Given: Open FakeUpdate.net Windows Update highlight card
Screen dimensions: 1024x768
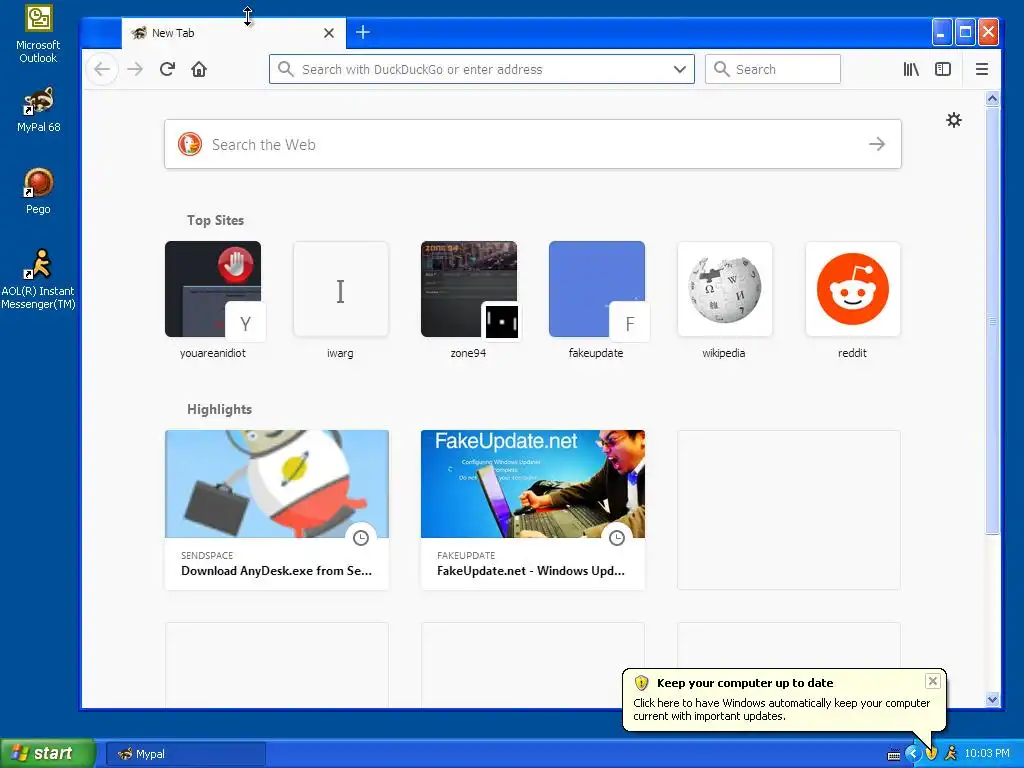Looking at the screenshot, I should click(533, 509).
